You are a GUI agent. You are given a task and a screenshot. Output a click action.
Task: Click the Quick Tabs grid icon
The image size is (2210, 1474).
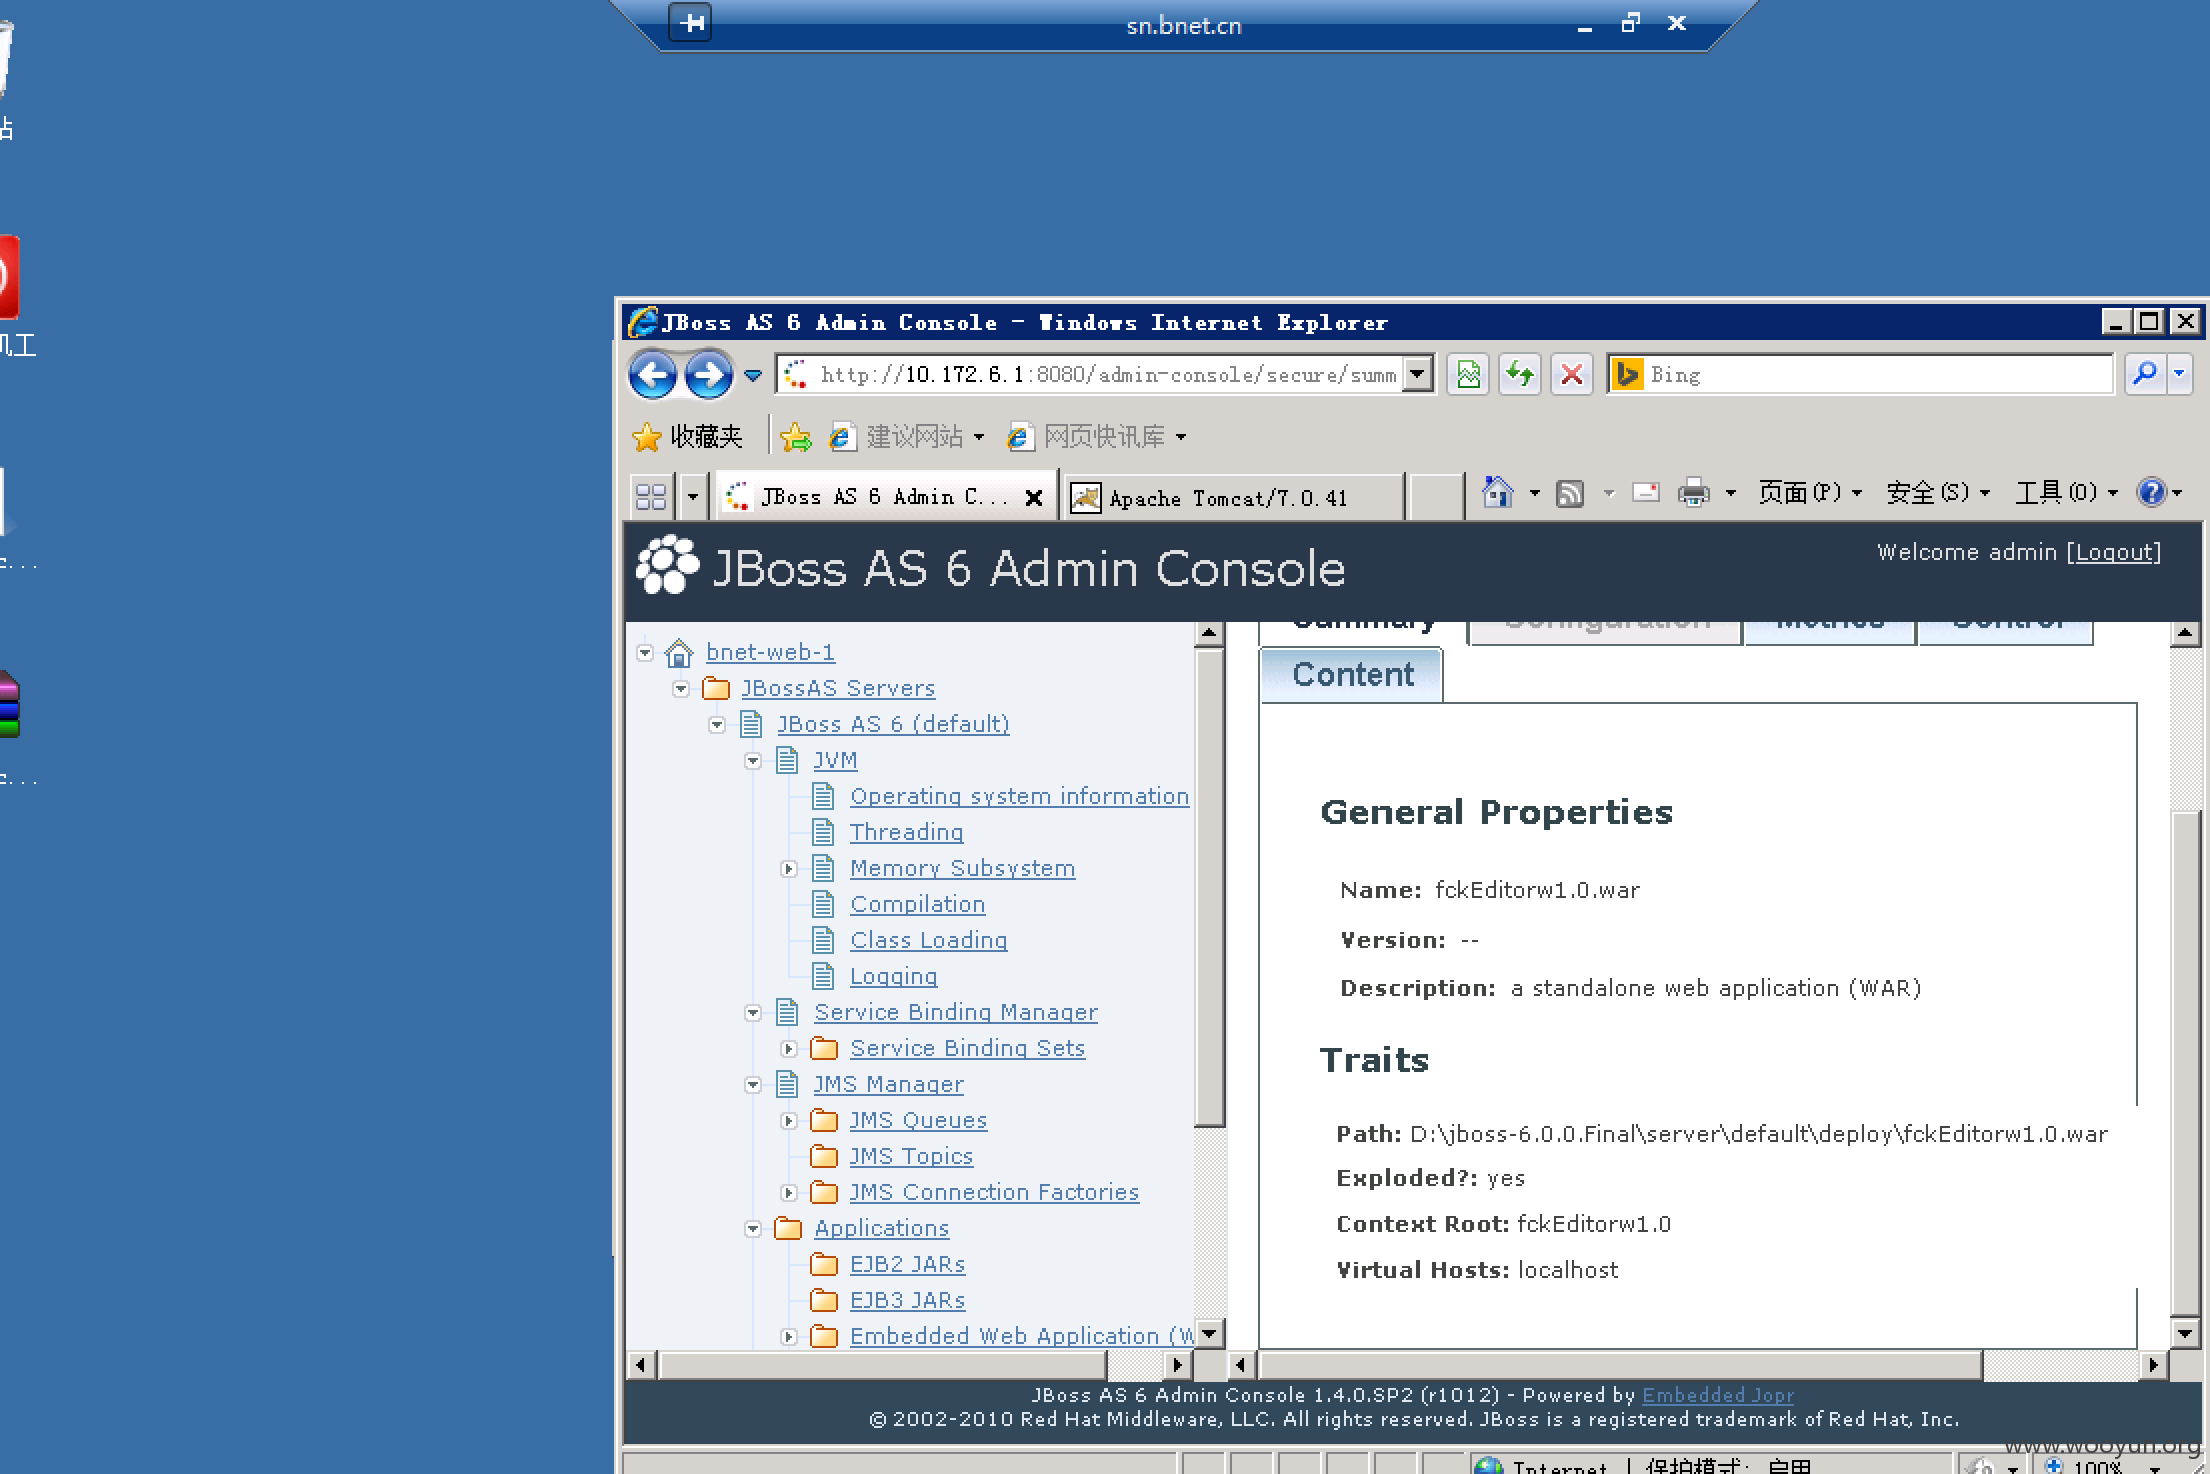pos(651,496)
